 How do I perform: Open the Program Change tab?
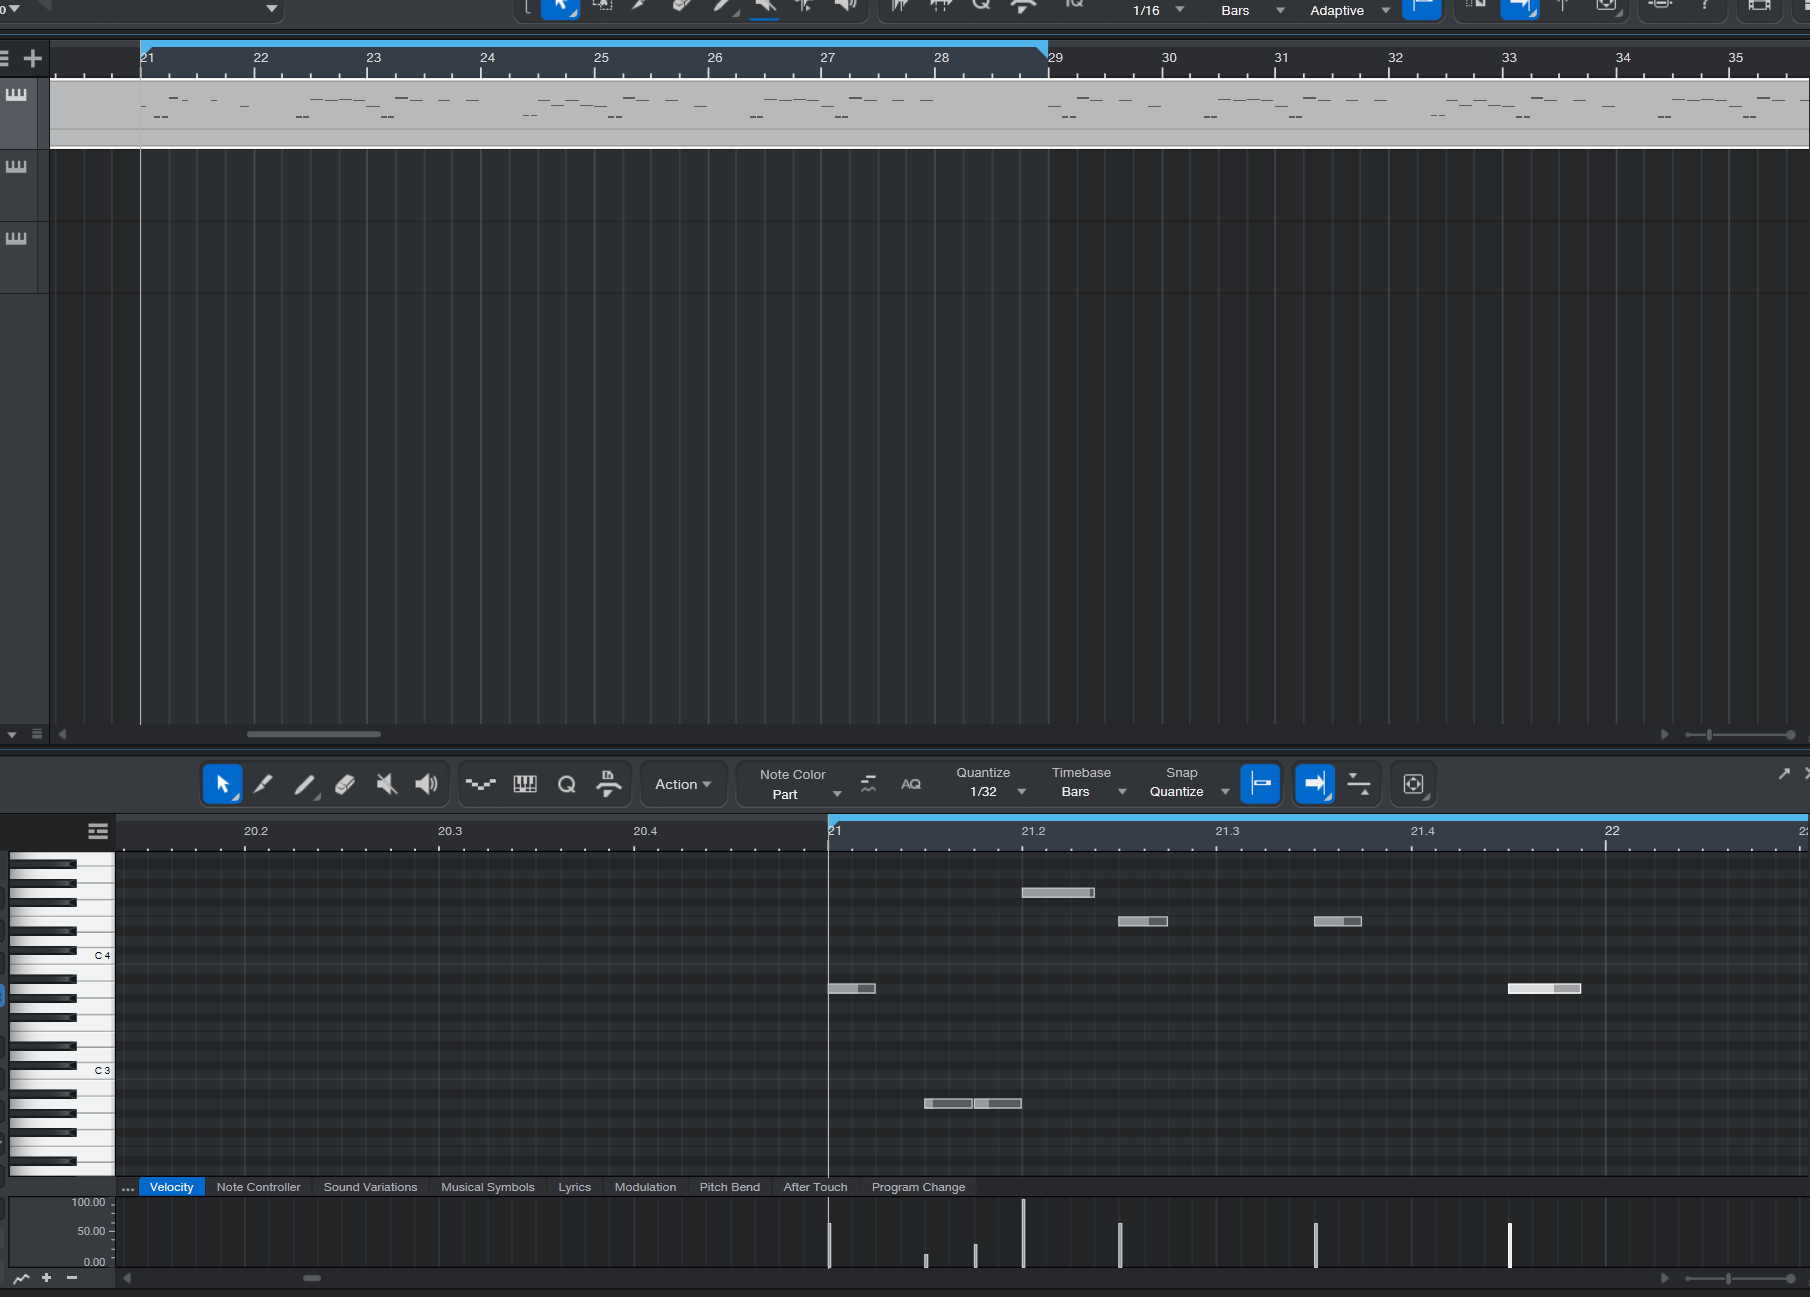(x=918, y=1187)
